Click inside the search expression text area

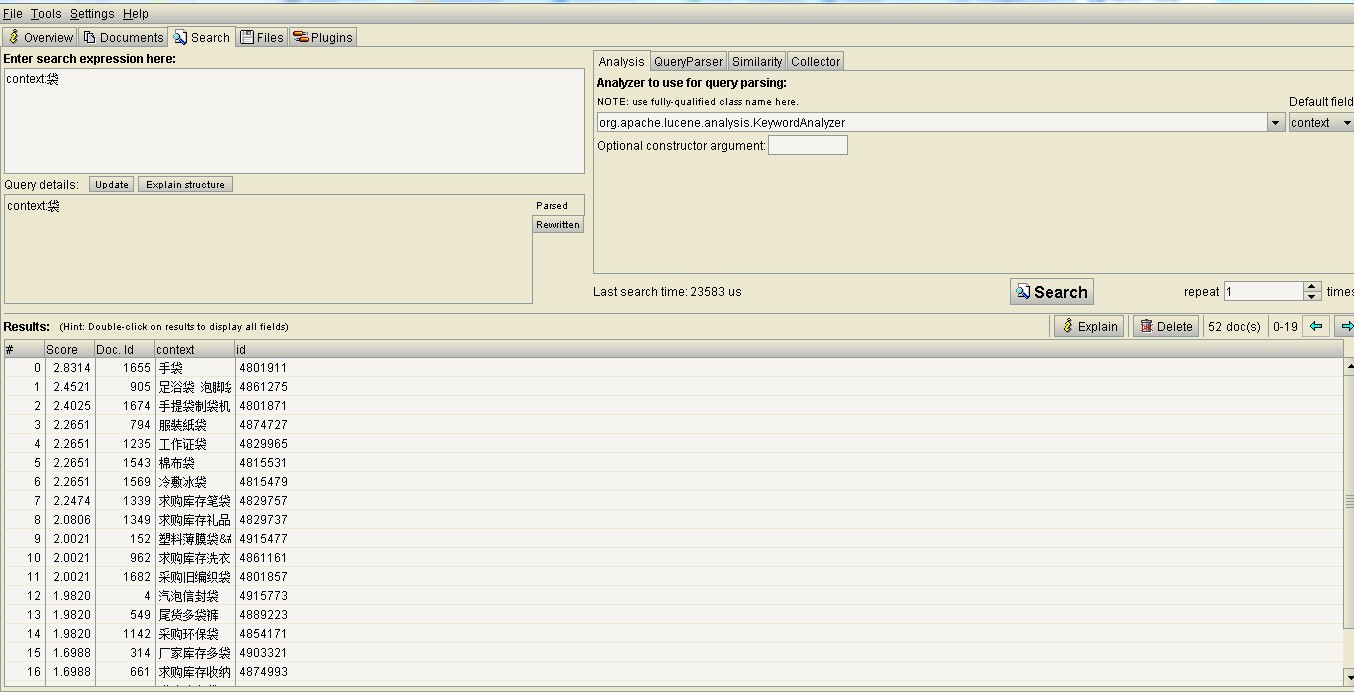pyautogui.click(x=294, y=121)
